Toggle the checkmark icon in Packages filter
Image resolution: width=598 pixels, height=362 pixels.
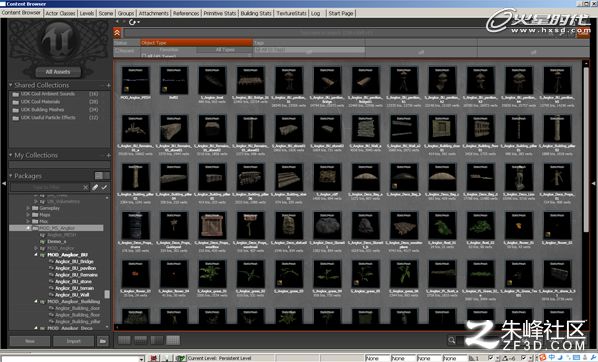[104, 187]
